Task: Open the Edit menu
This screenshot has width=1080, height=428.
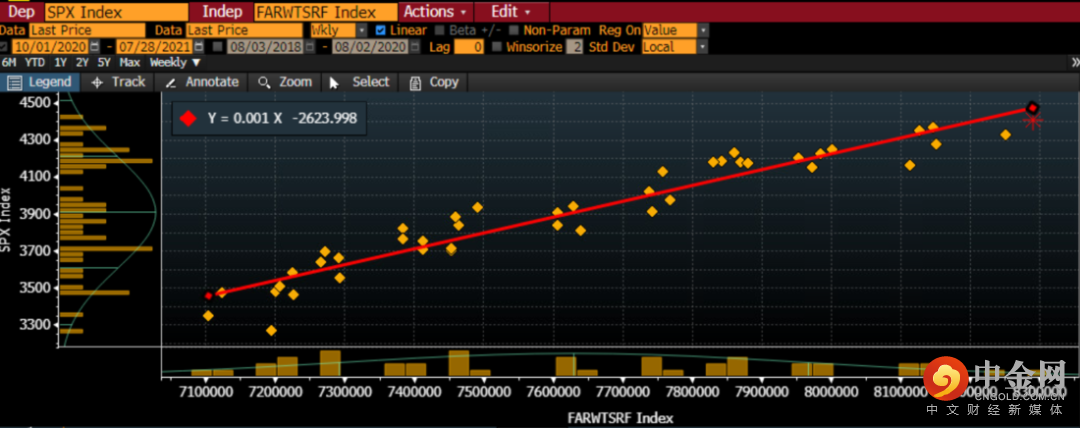Action: tap(511, 11)
